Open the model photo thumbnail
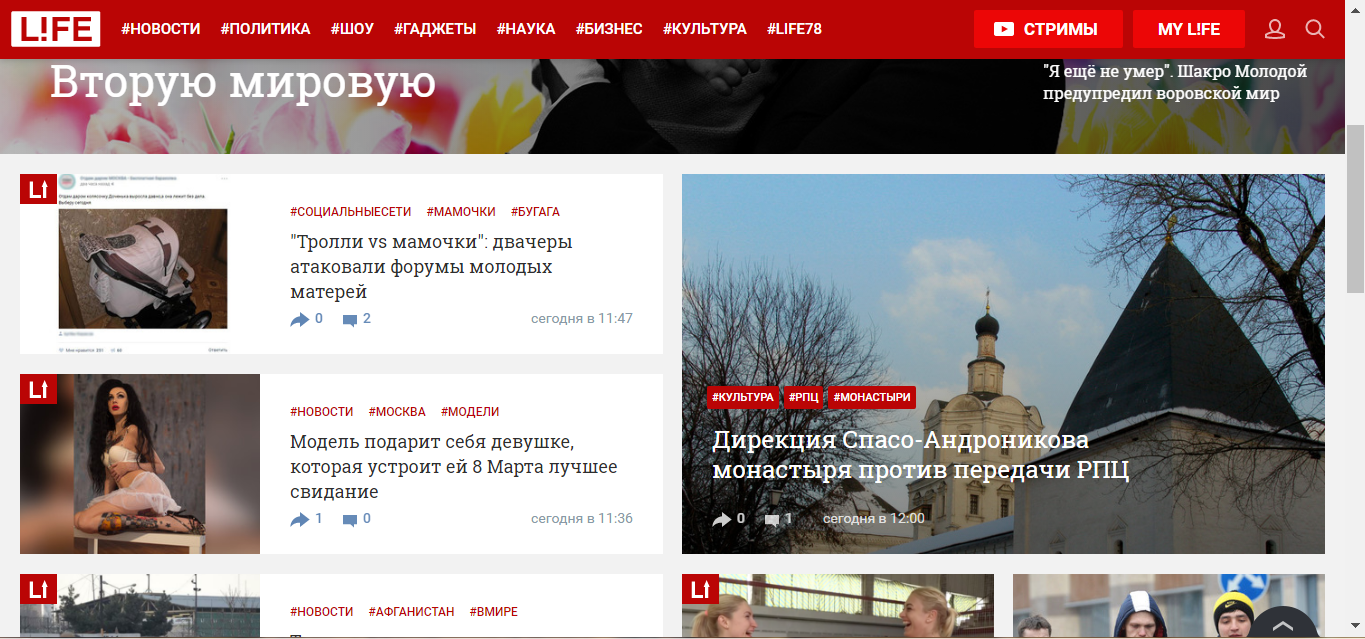 140,464
